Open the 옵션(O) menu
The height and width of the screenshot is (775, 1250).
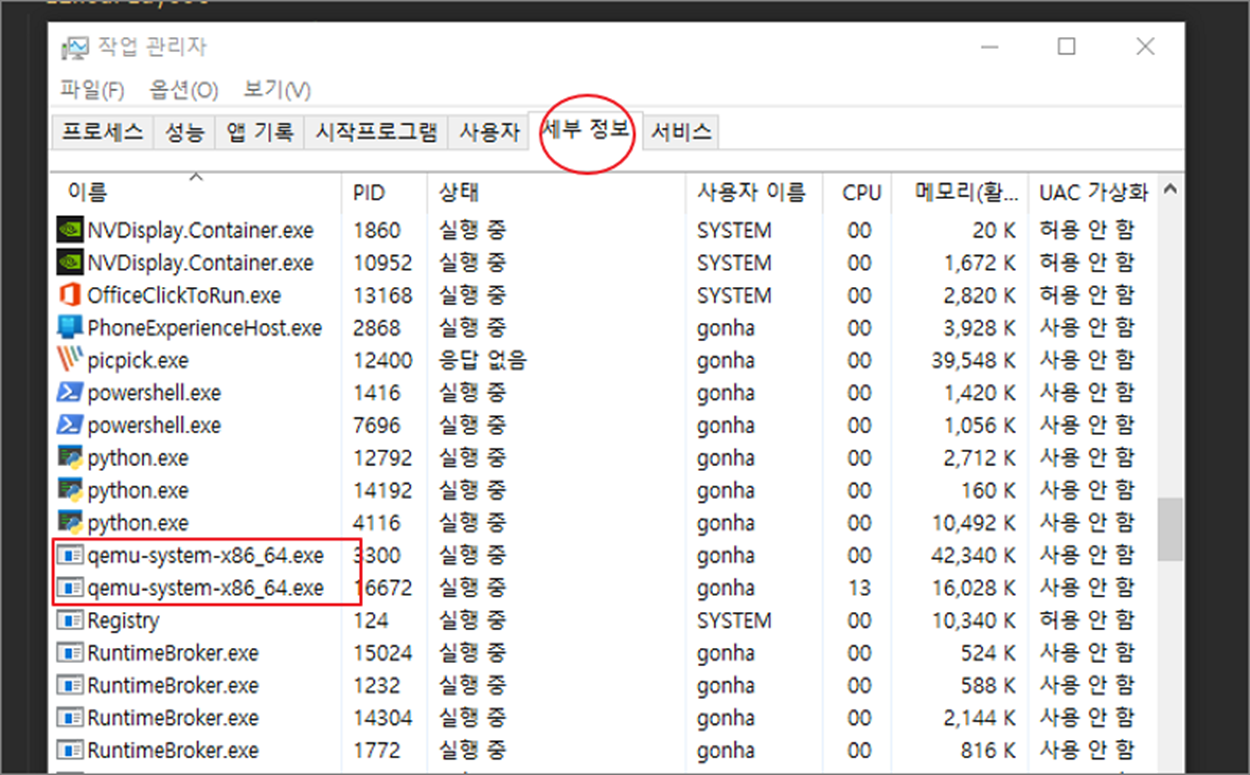184,90
